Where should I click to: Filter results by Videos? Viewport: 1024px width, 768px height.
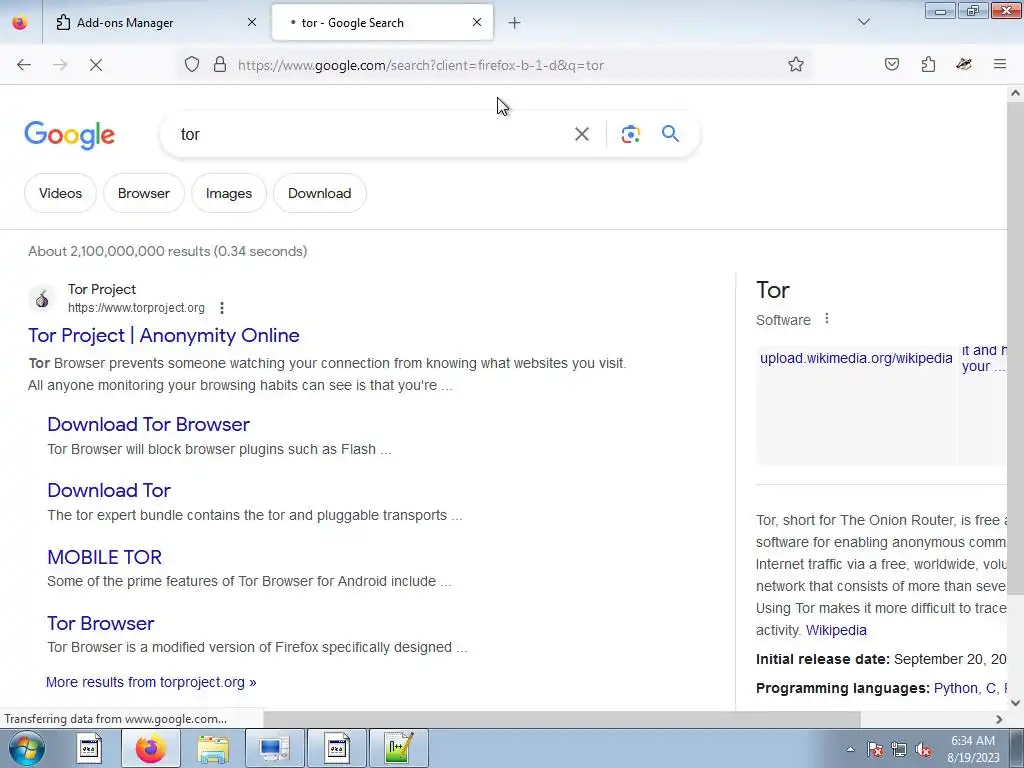60,193
